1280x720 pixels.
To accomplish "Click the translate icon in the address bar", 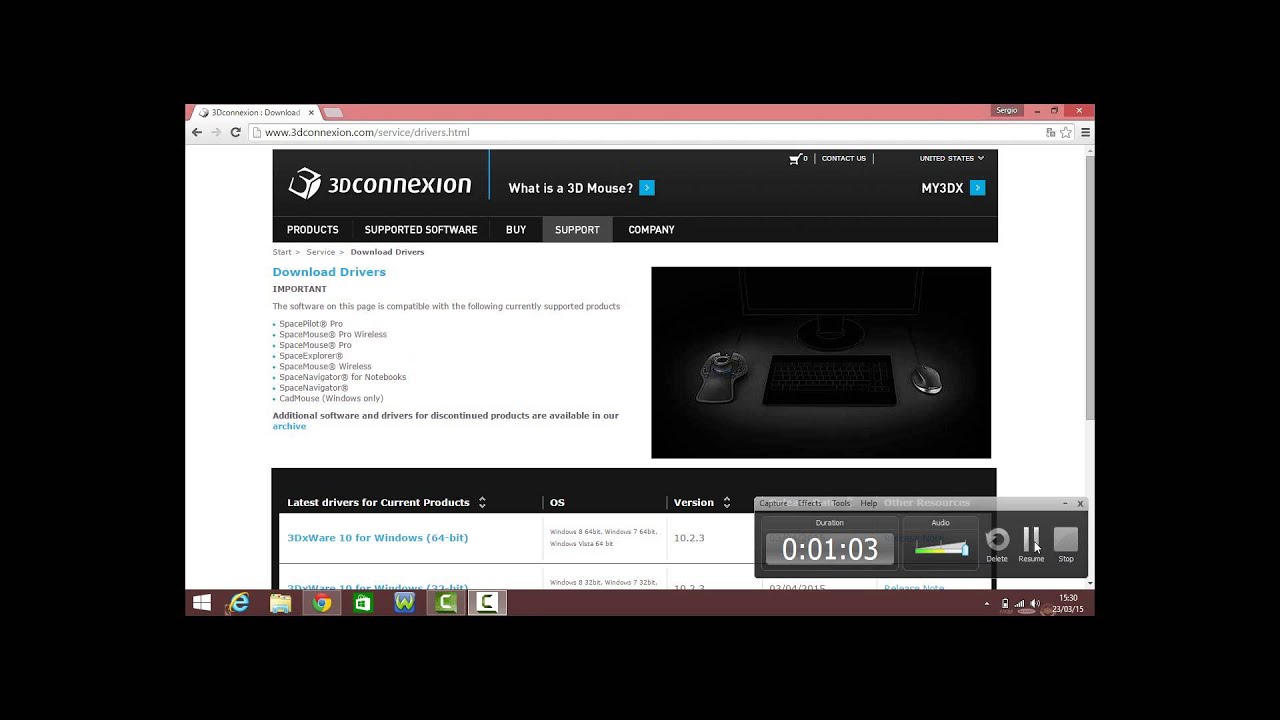I will 1050,132.
